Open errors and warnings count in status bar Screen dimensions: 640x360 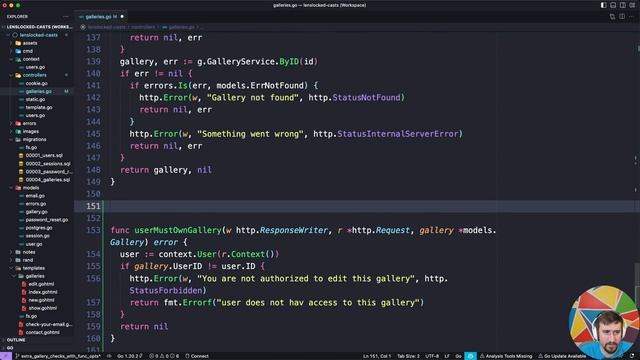pos(164,356)
